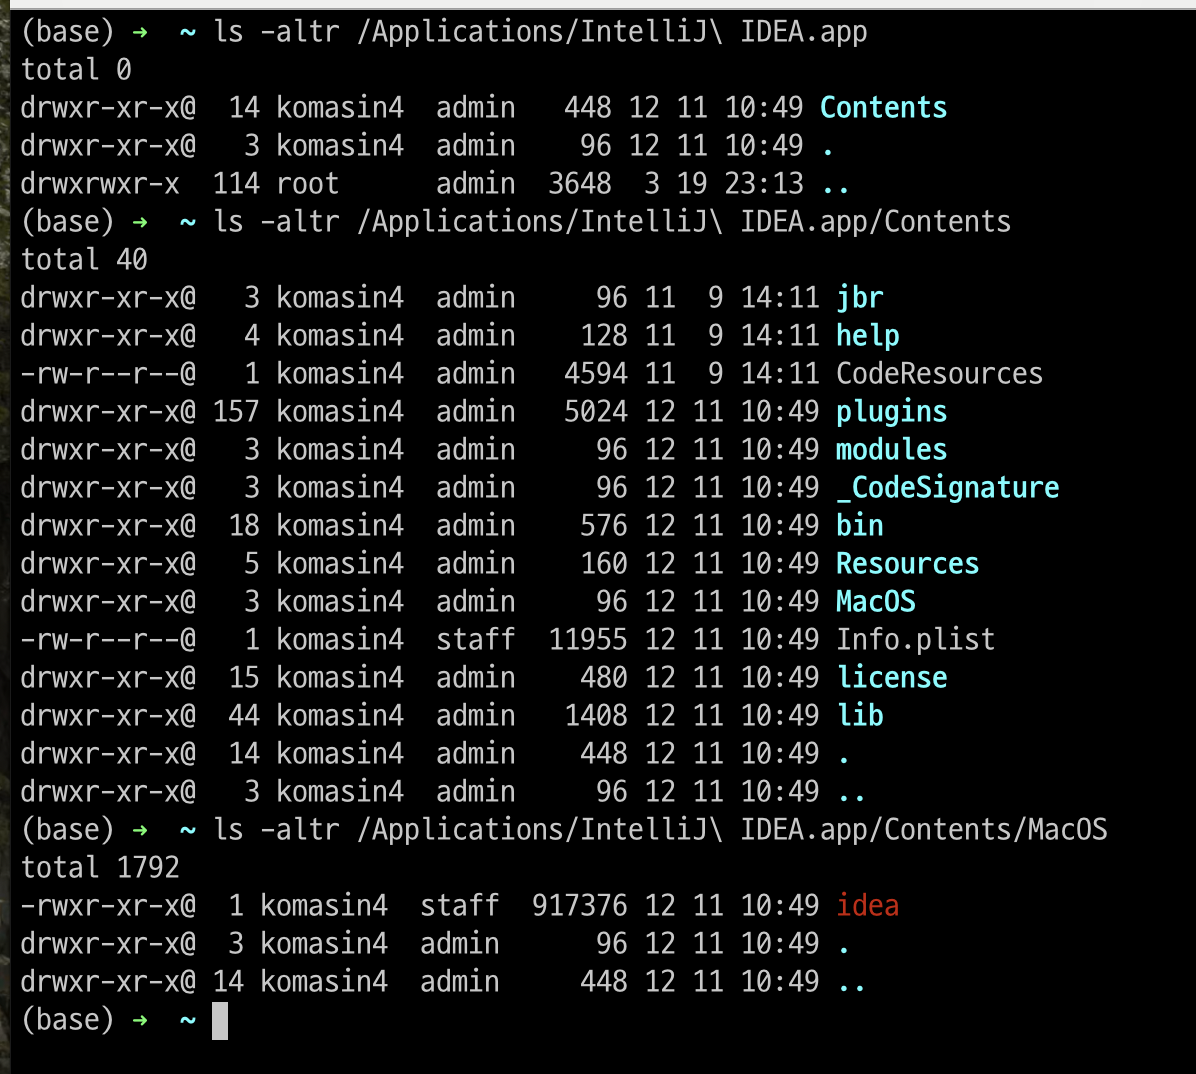Click the size '3648' in root row
The height and width of the screenshot is (1074, 1196).
point(580,184)
